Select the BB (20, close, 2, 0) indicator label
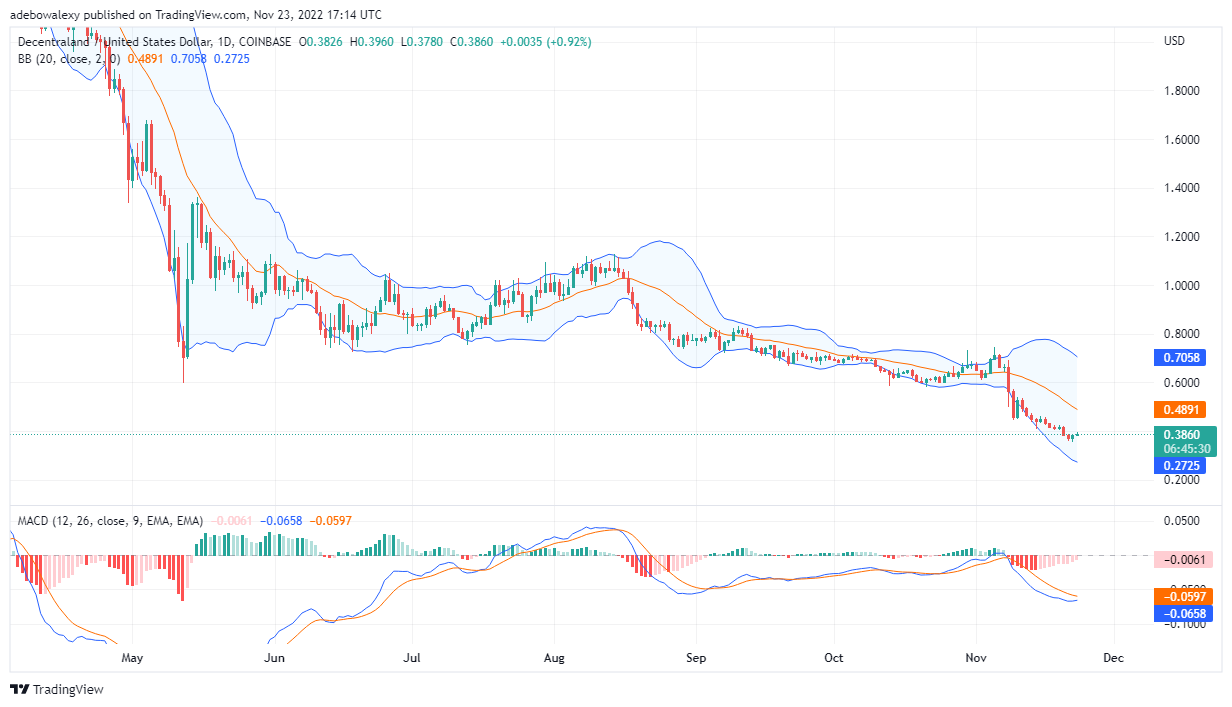The image size is (1232, 707). [x=70, y=59]
